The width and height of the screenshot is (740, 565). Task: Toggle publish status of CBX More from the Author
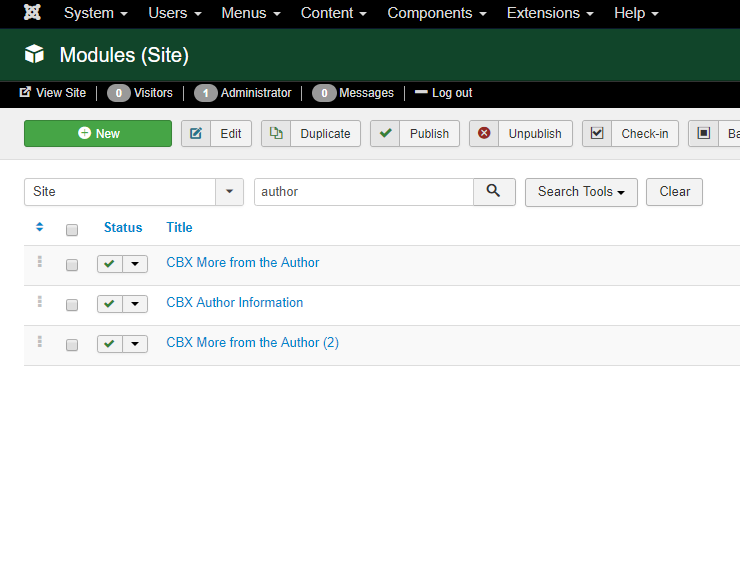[x=109, y=264]
